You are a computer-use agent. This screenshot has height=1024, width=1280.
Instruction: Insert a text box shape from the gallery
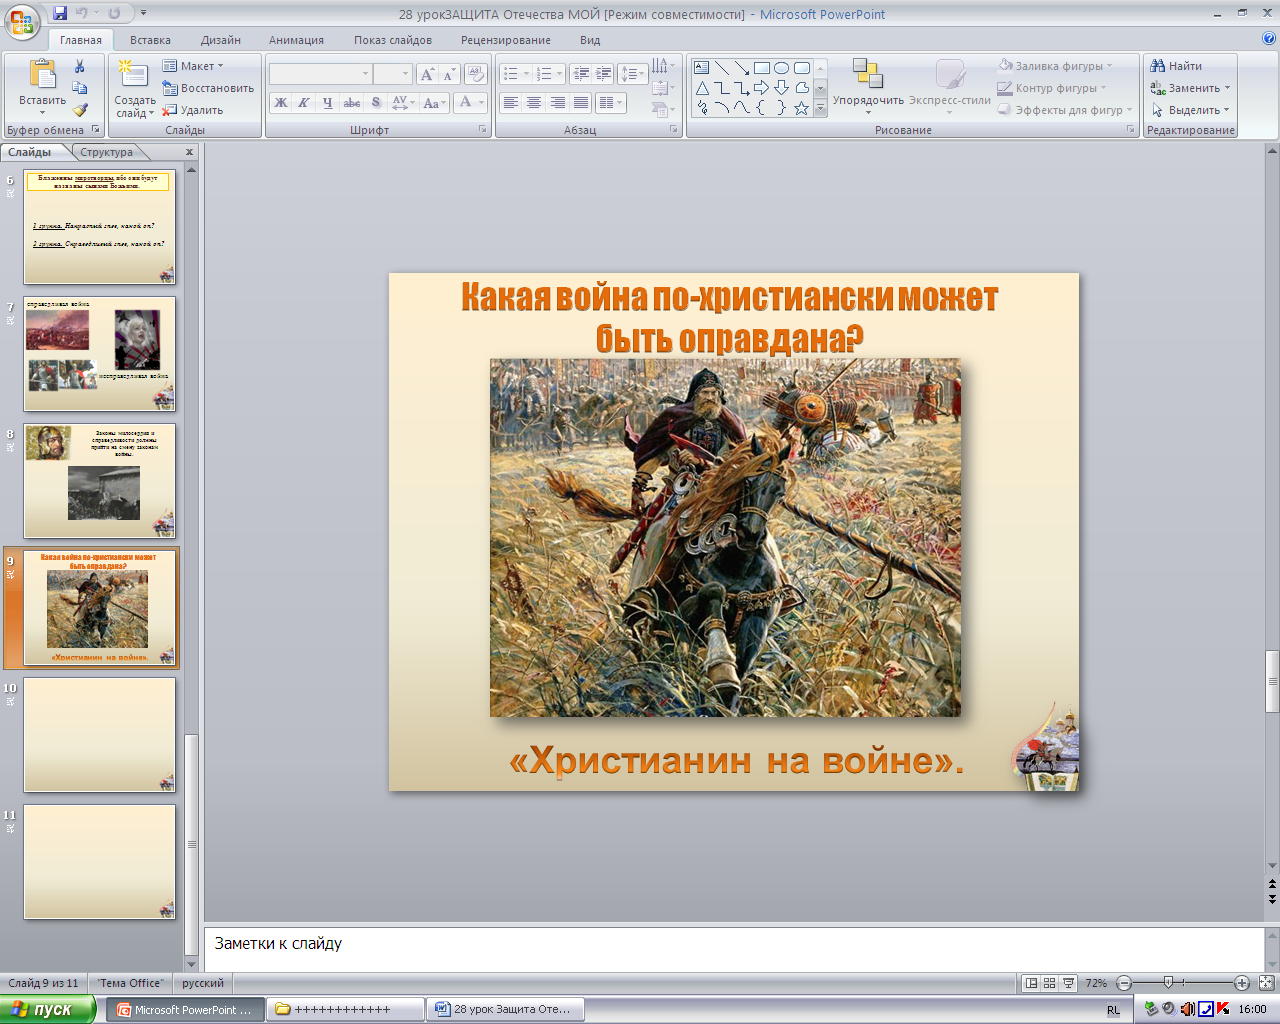tap(702, 68)
